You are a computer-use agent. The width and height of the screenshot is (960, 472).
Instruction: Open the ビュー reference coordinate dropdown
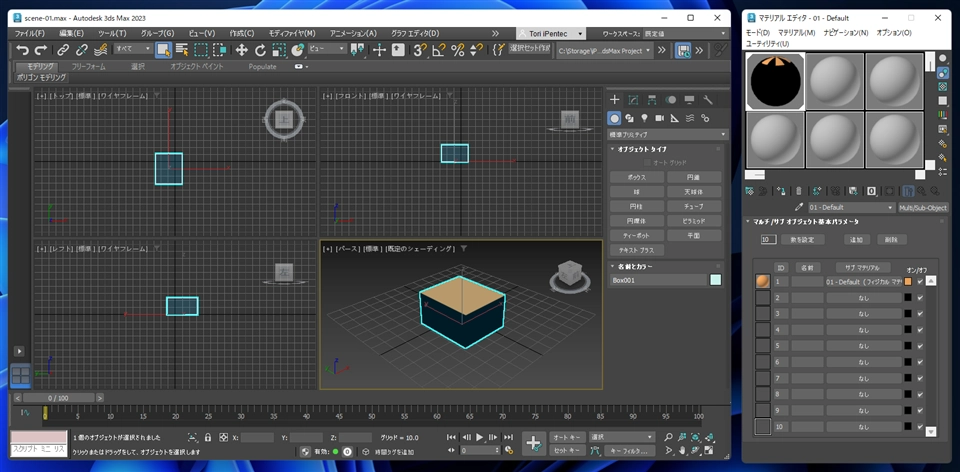tap(327, 49)
